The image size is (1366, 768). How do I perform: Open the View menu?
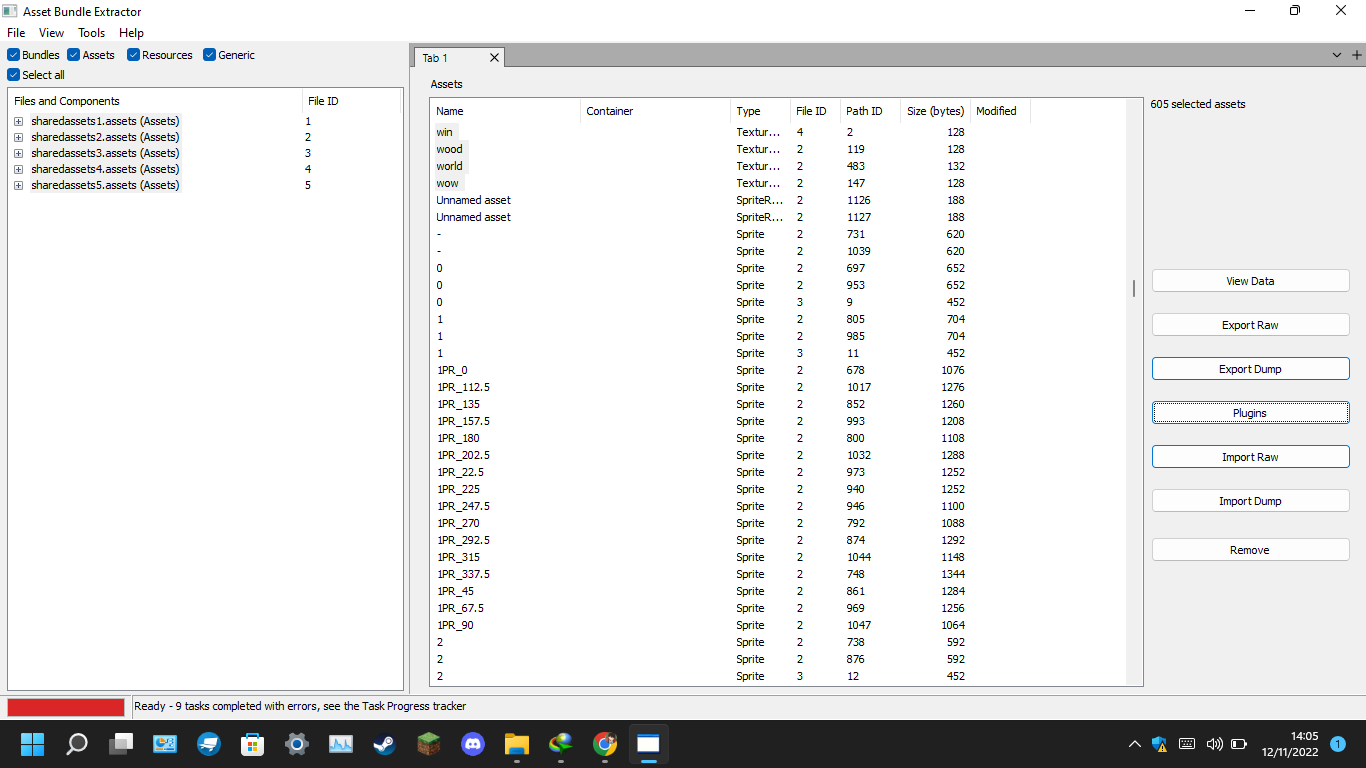coord(51,32)
